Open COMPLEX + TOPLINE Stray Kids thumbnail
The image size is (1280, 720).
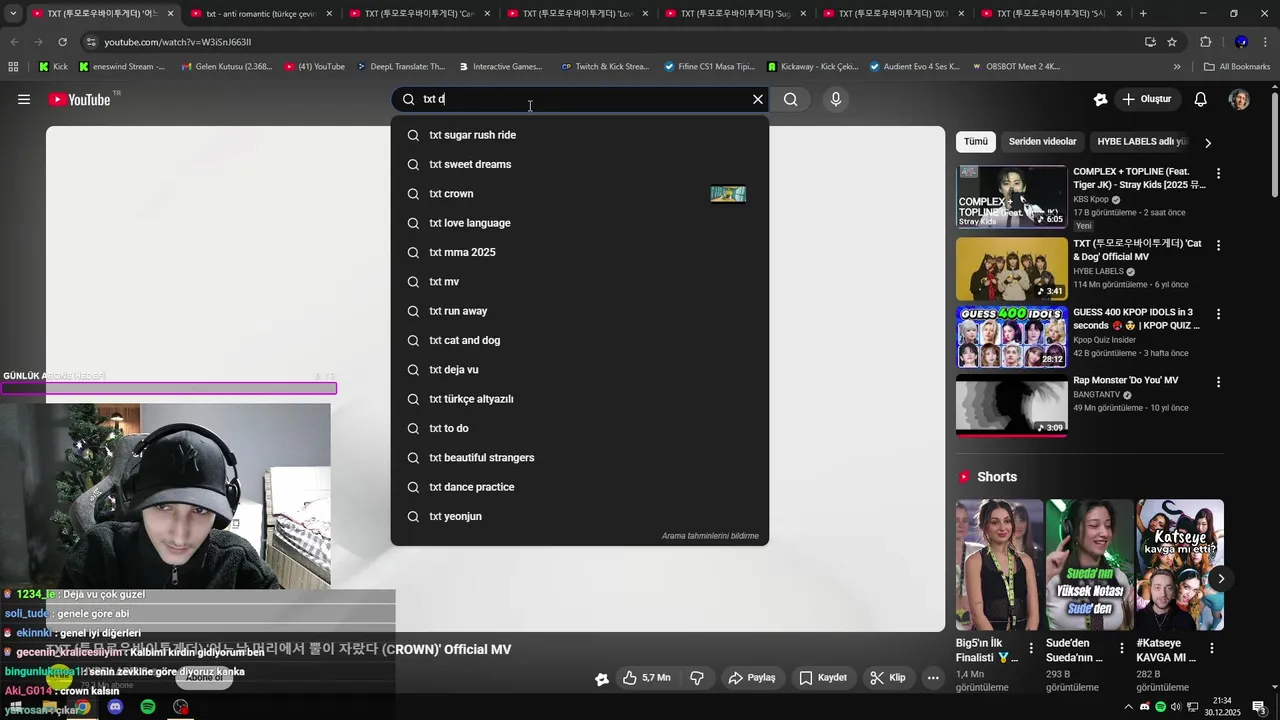tap(1011, 197)
